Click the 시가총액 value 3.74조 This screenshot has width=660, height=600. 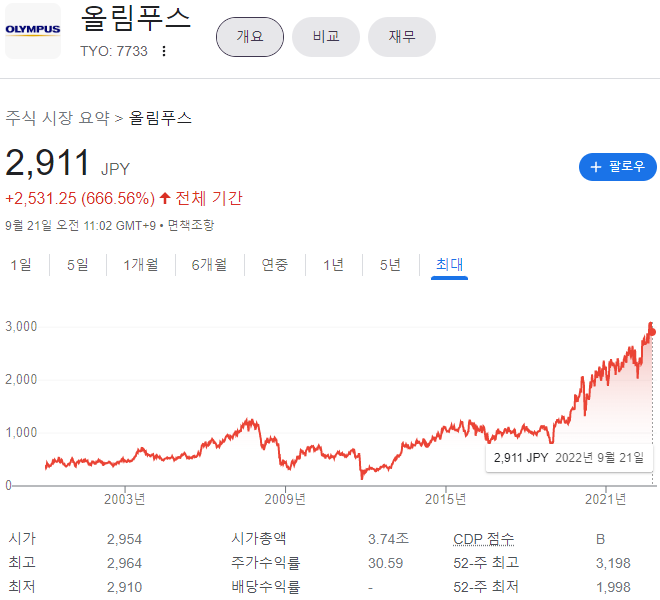(x=388, y=539)
